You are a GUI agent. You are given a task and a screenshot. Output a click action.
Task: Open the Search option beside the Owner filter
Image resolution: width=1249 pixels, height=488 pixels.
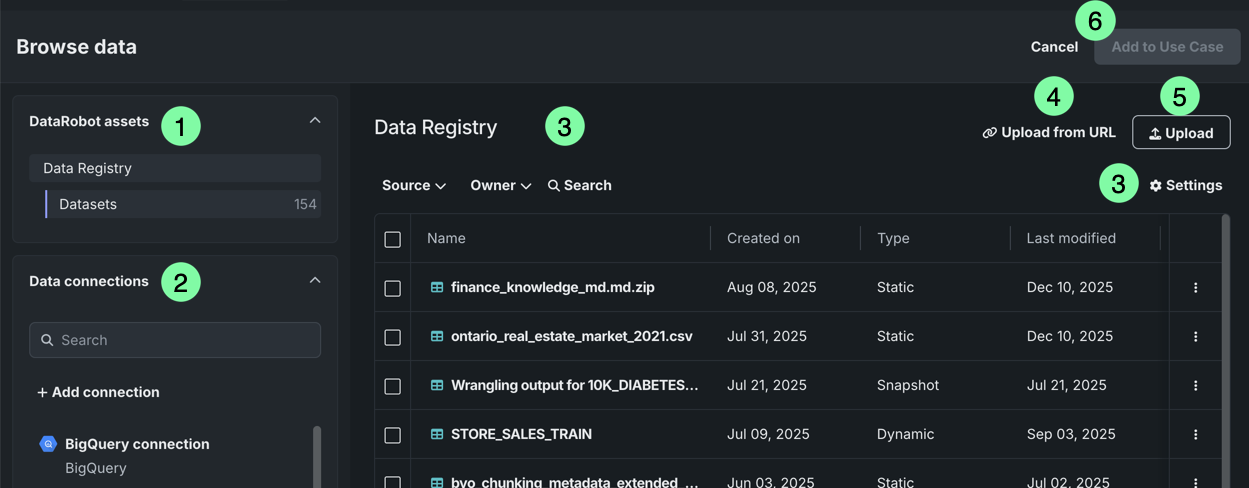tap(579, 185)
